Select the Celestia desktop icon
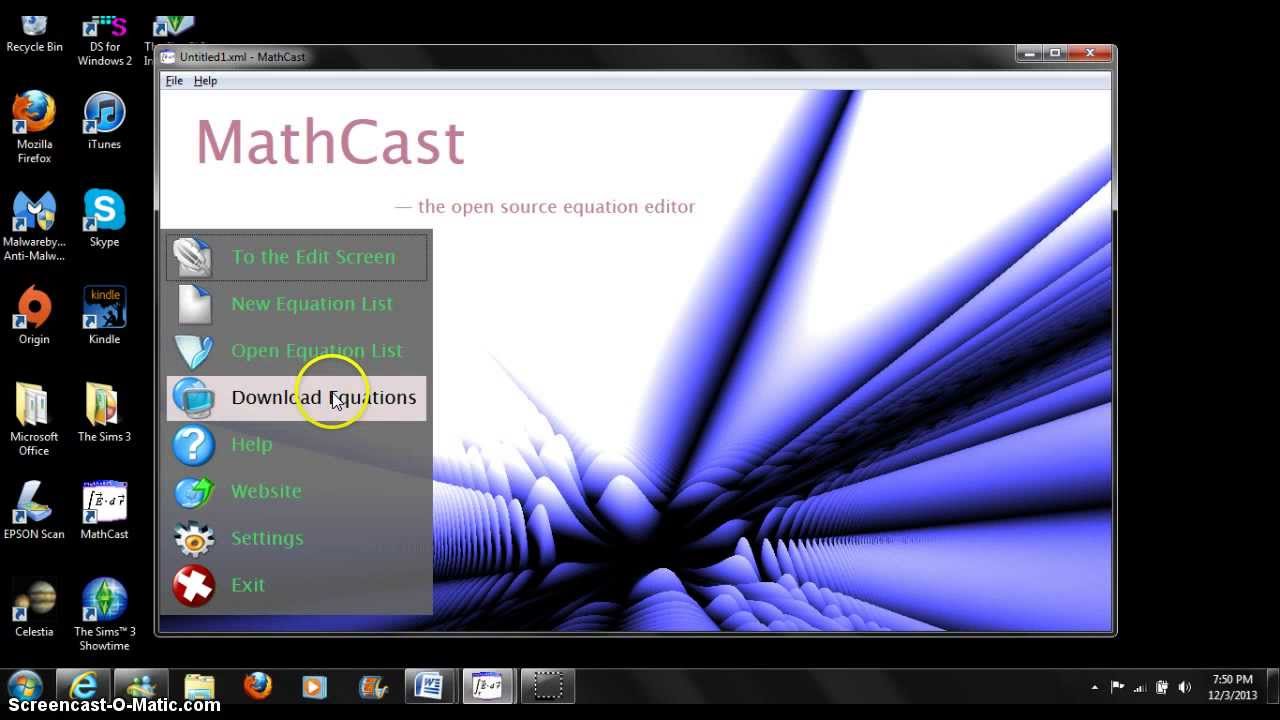 click(34, 608)
